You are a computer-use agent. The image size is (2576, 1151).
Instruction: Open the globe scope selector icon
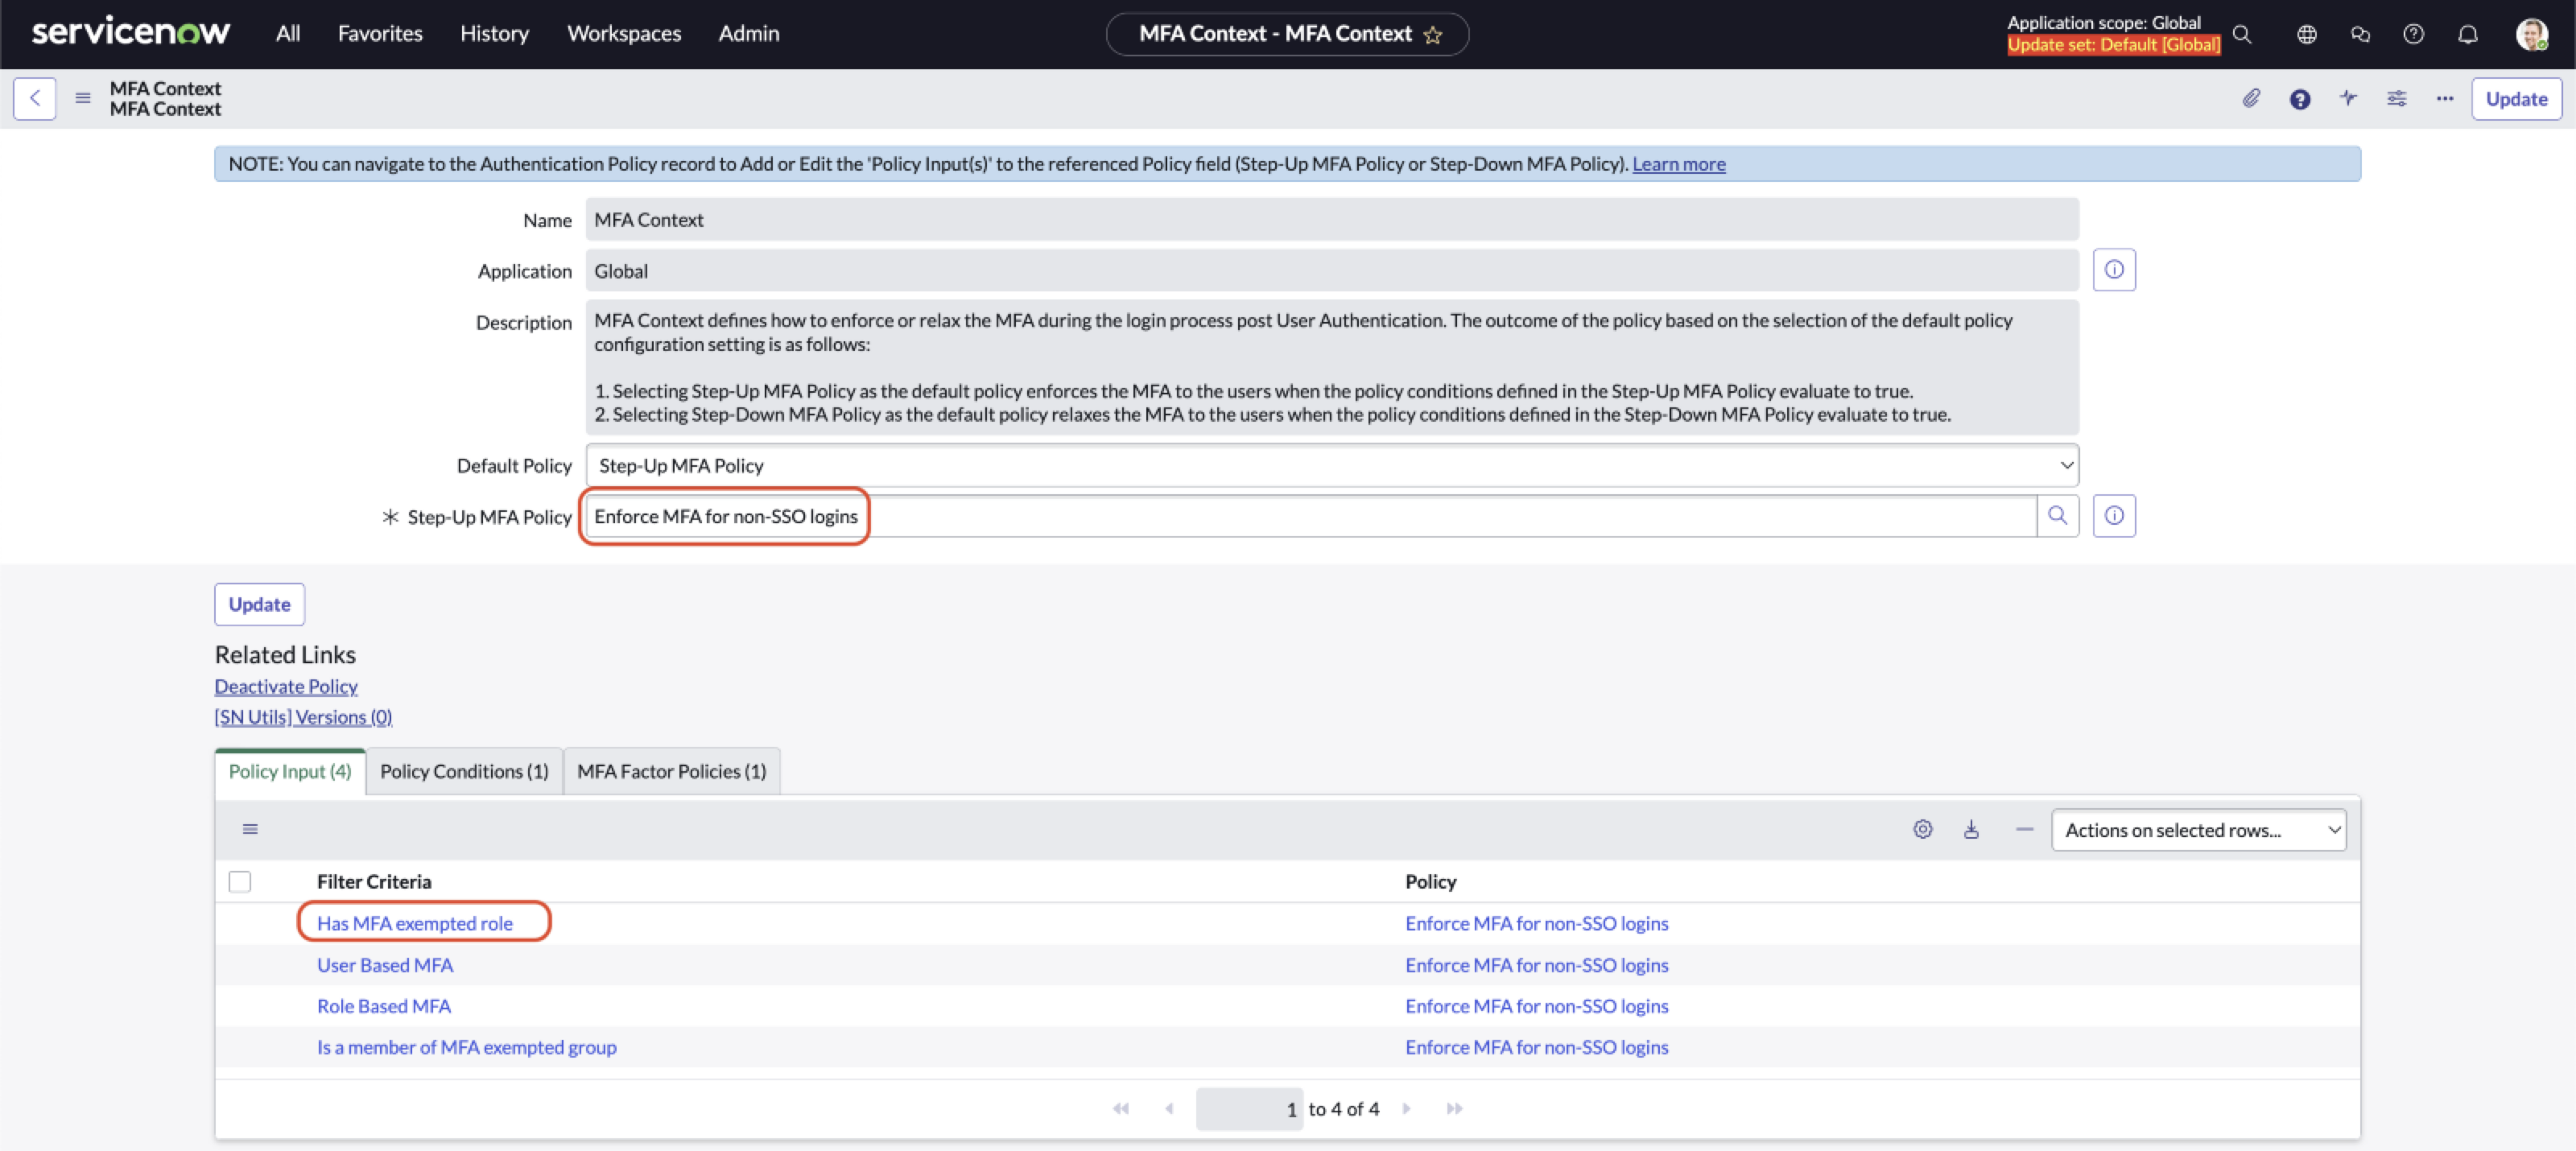click(2306, 34)
